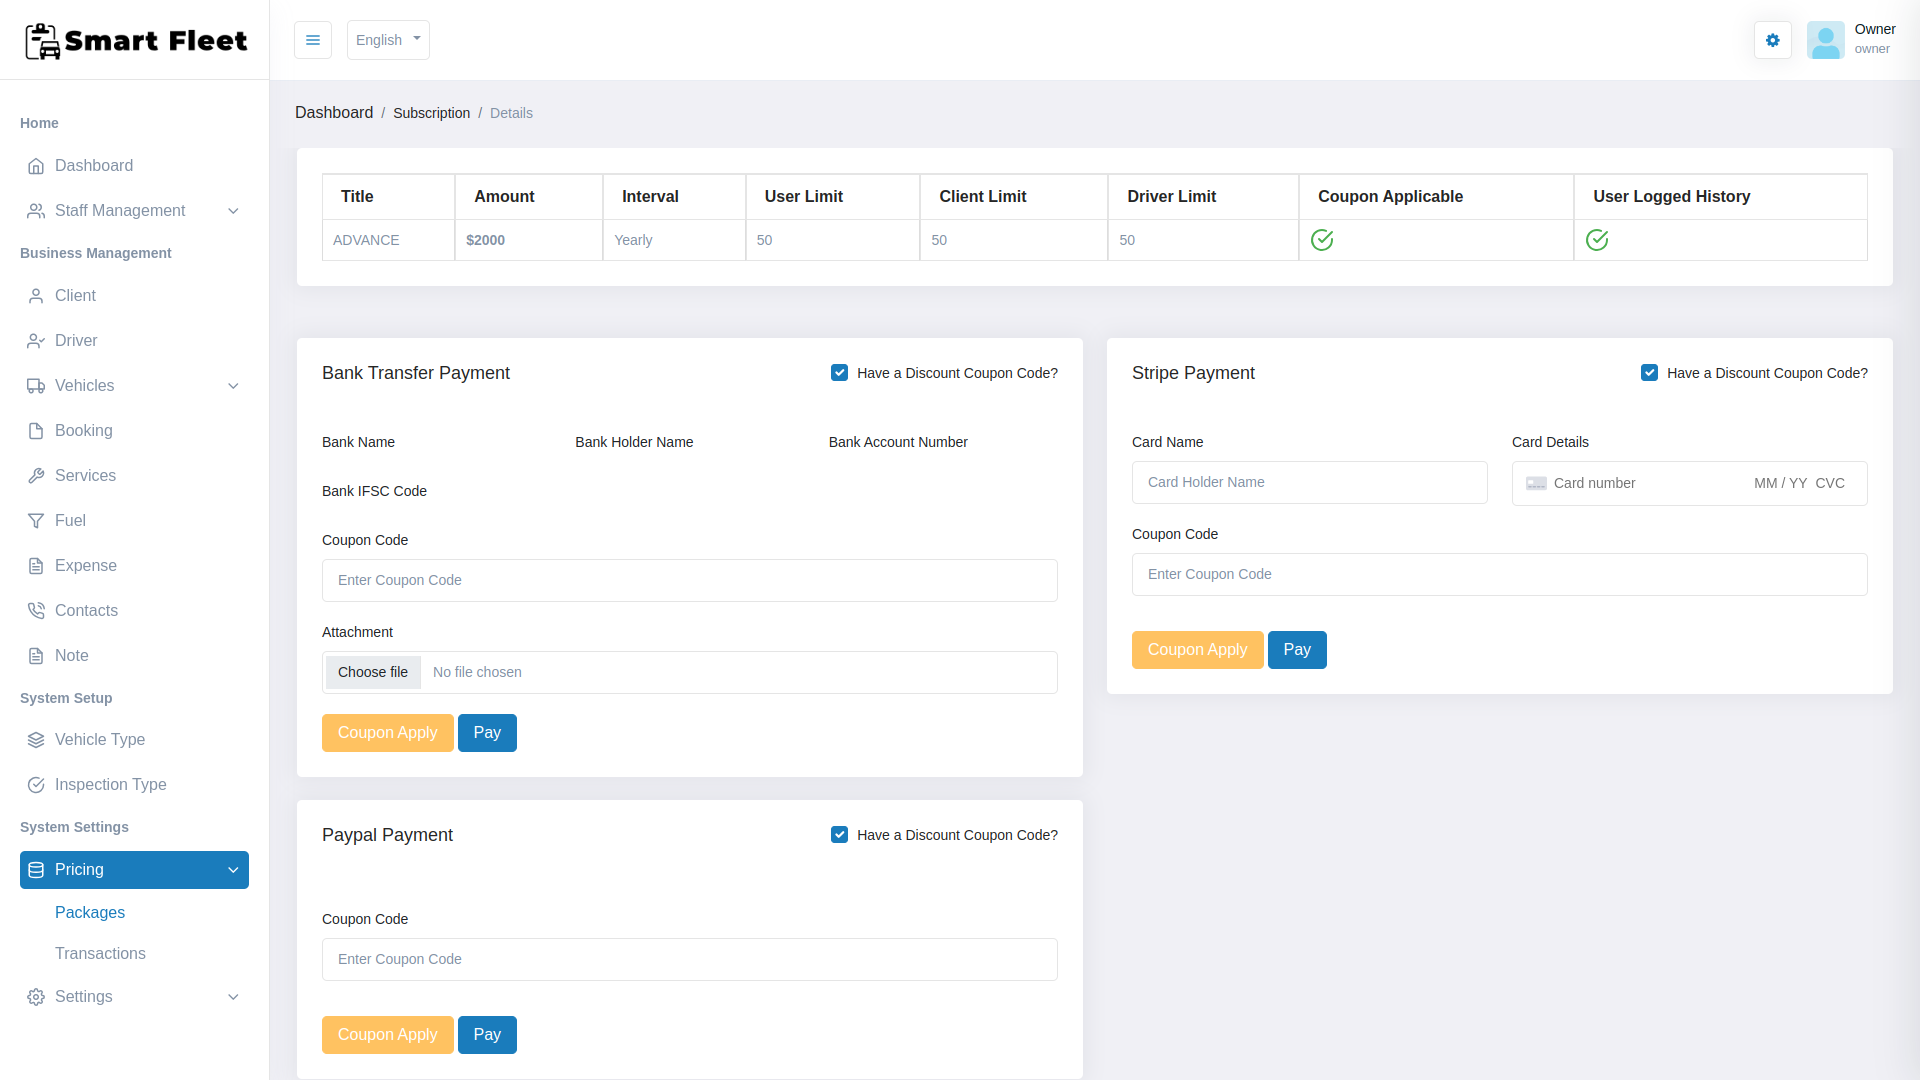Uncheck Bank Transfer discount coupon checkbox
The height and width of the screenshot is (1080, 1920).
click(x=839, y=372)
